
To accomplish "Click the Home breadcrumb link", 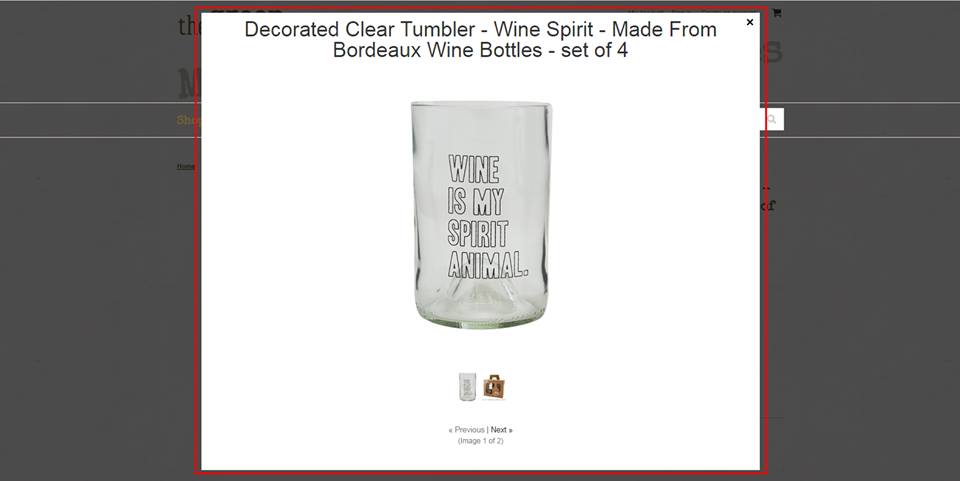I will [x=186, y=166].
